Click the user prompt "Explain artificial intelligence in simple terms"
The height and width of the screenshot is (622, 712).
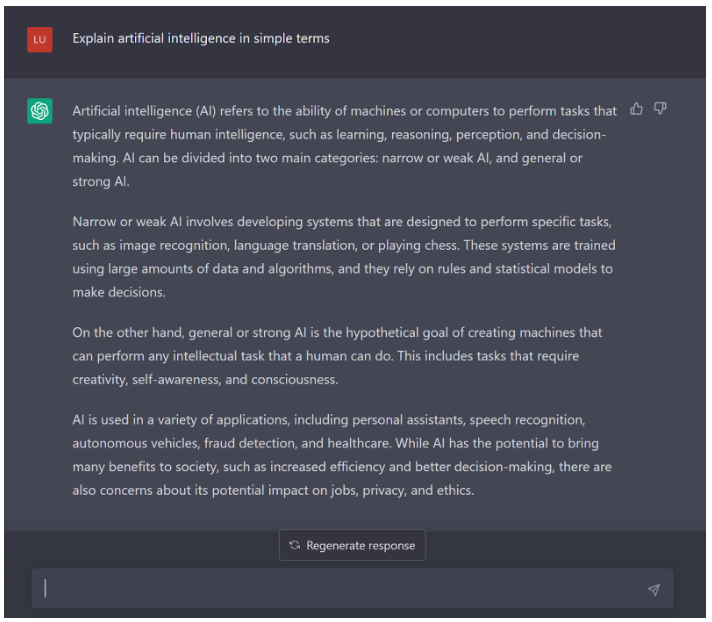pyautogui.click(x=201, y=39)
